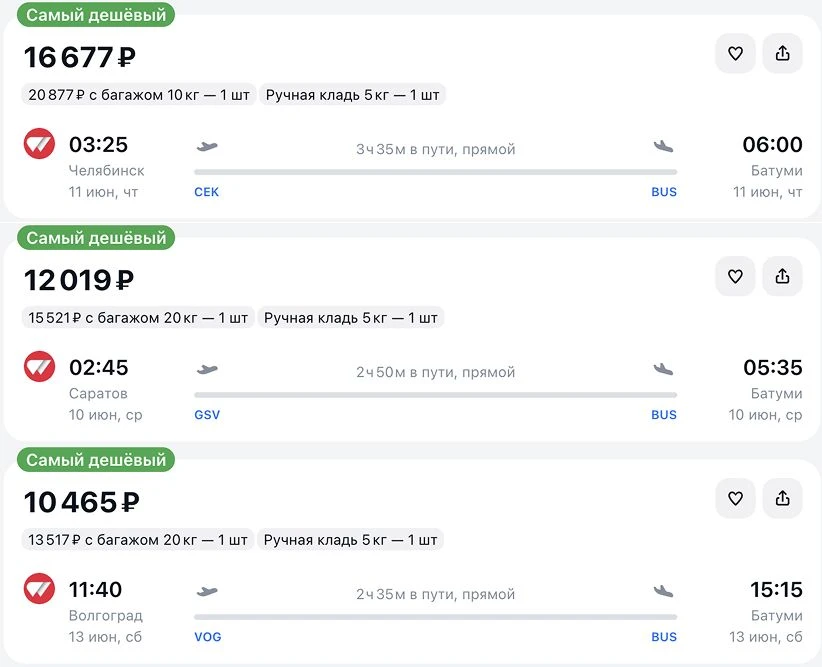Choose 13 517 ₽ fare with baggage
The width and height of the screenshot is (822, 667).
(137, 540)
